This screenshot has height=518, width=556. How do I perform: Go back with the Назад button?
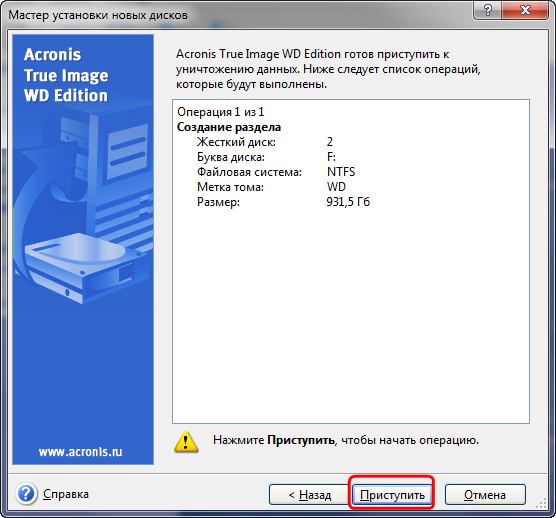308,495
